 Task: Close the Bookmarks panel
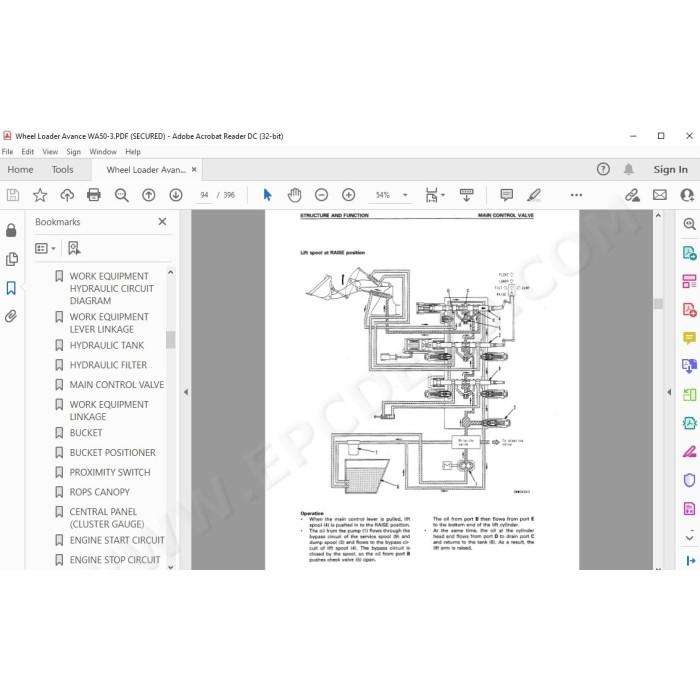click(162, 222)
